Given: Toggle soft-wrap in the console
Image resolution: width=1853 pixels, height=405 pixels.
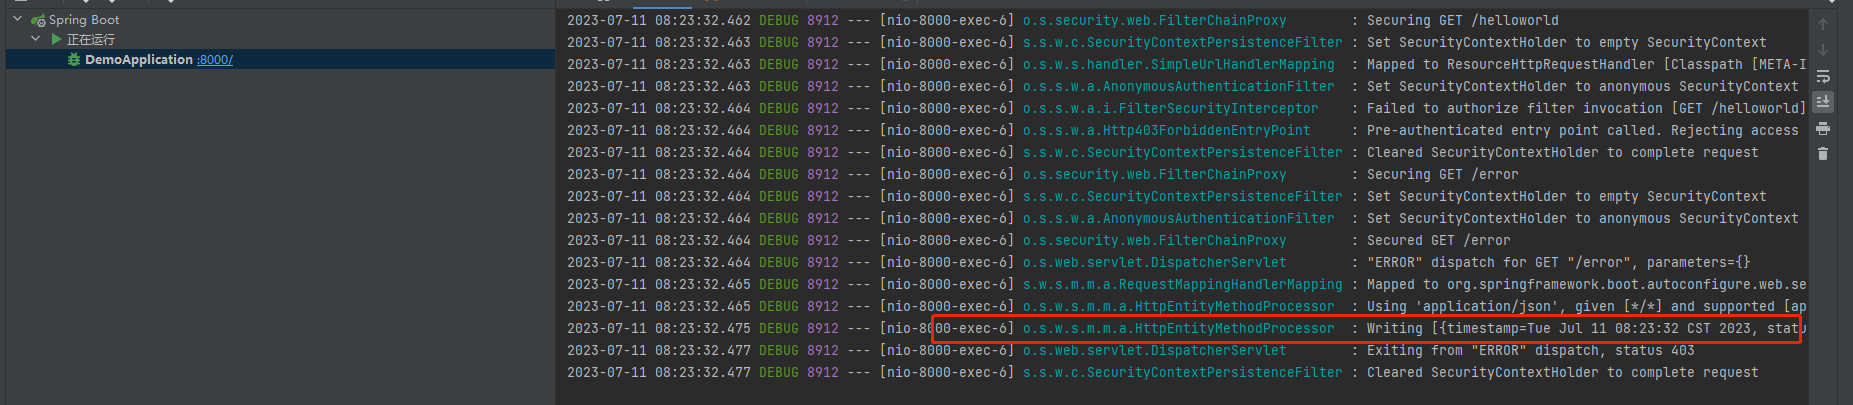Looking at the screenshot, I should click(1823, 76).
